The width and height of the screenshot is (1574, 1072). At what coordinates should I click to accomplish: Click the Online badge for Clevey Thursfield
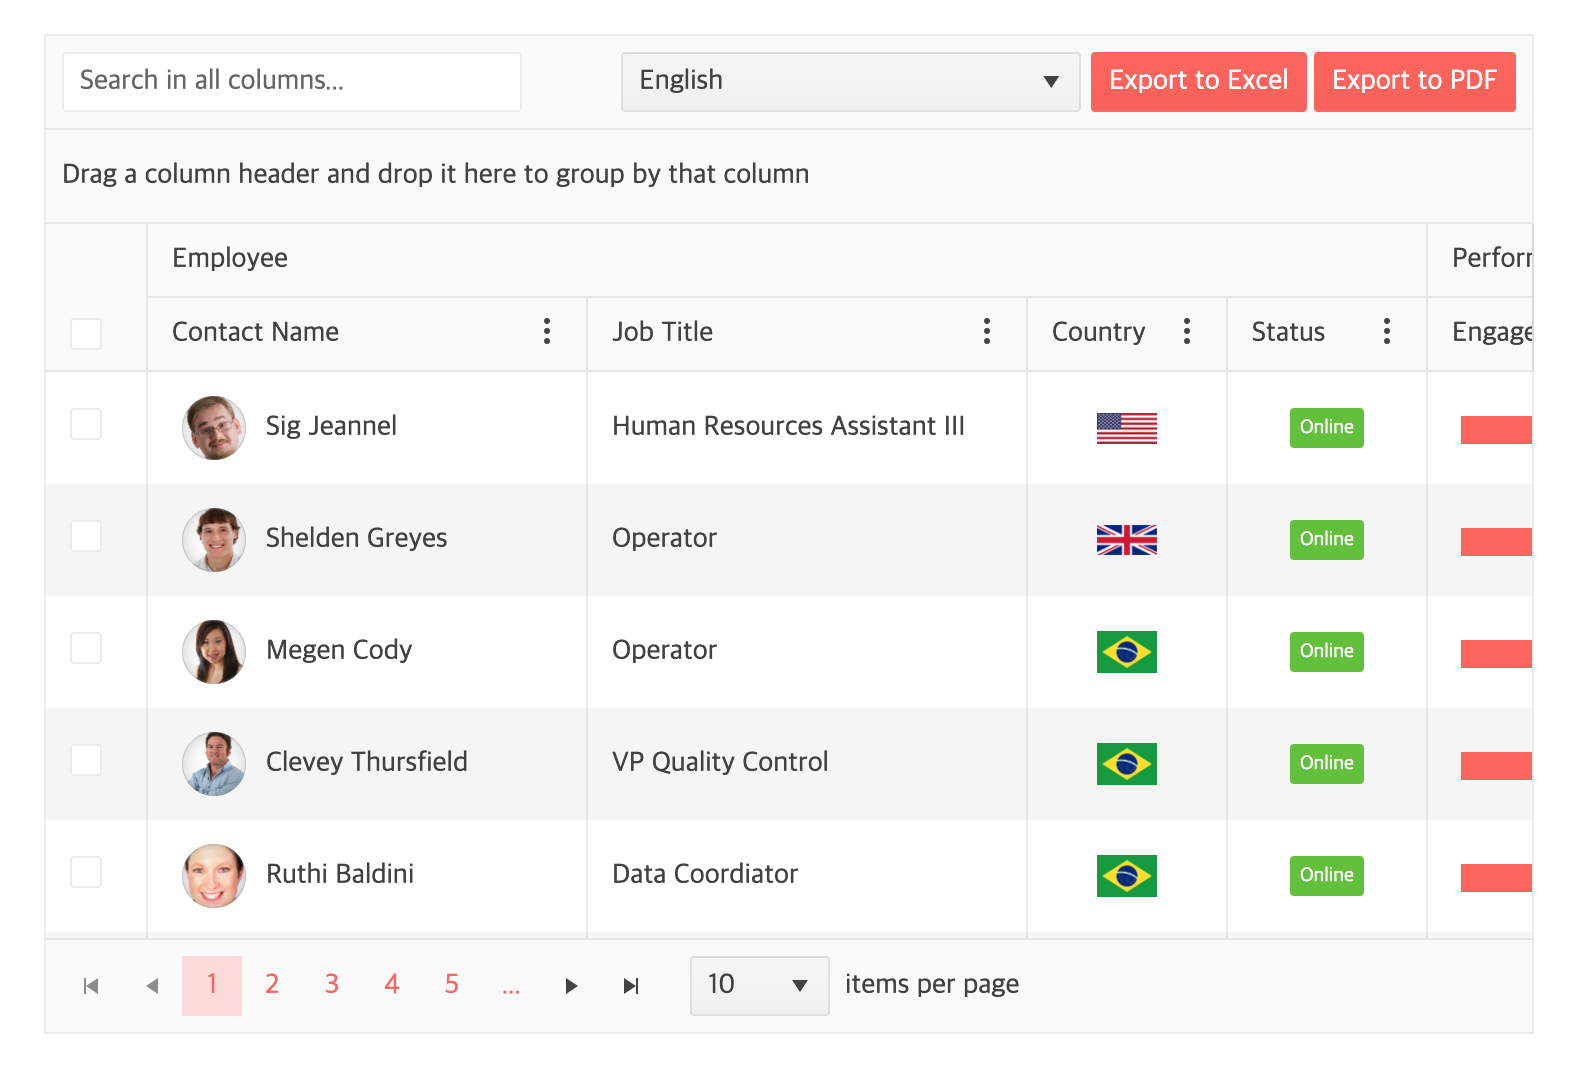point(1327,764)
